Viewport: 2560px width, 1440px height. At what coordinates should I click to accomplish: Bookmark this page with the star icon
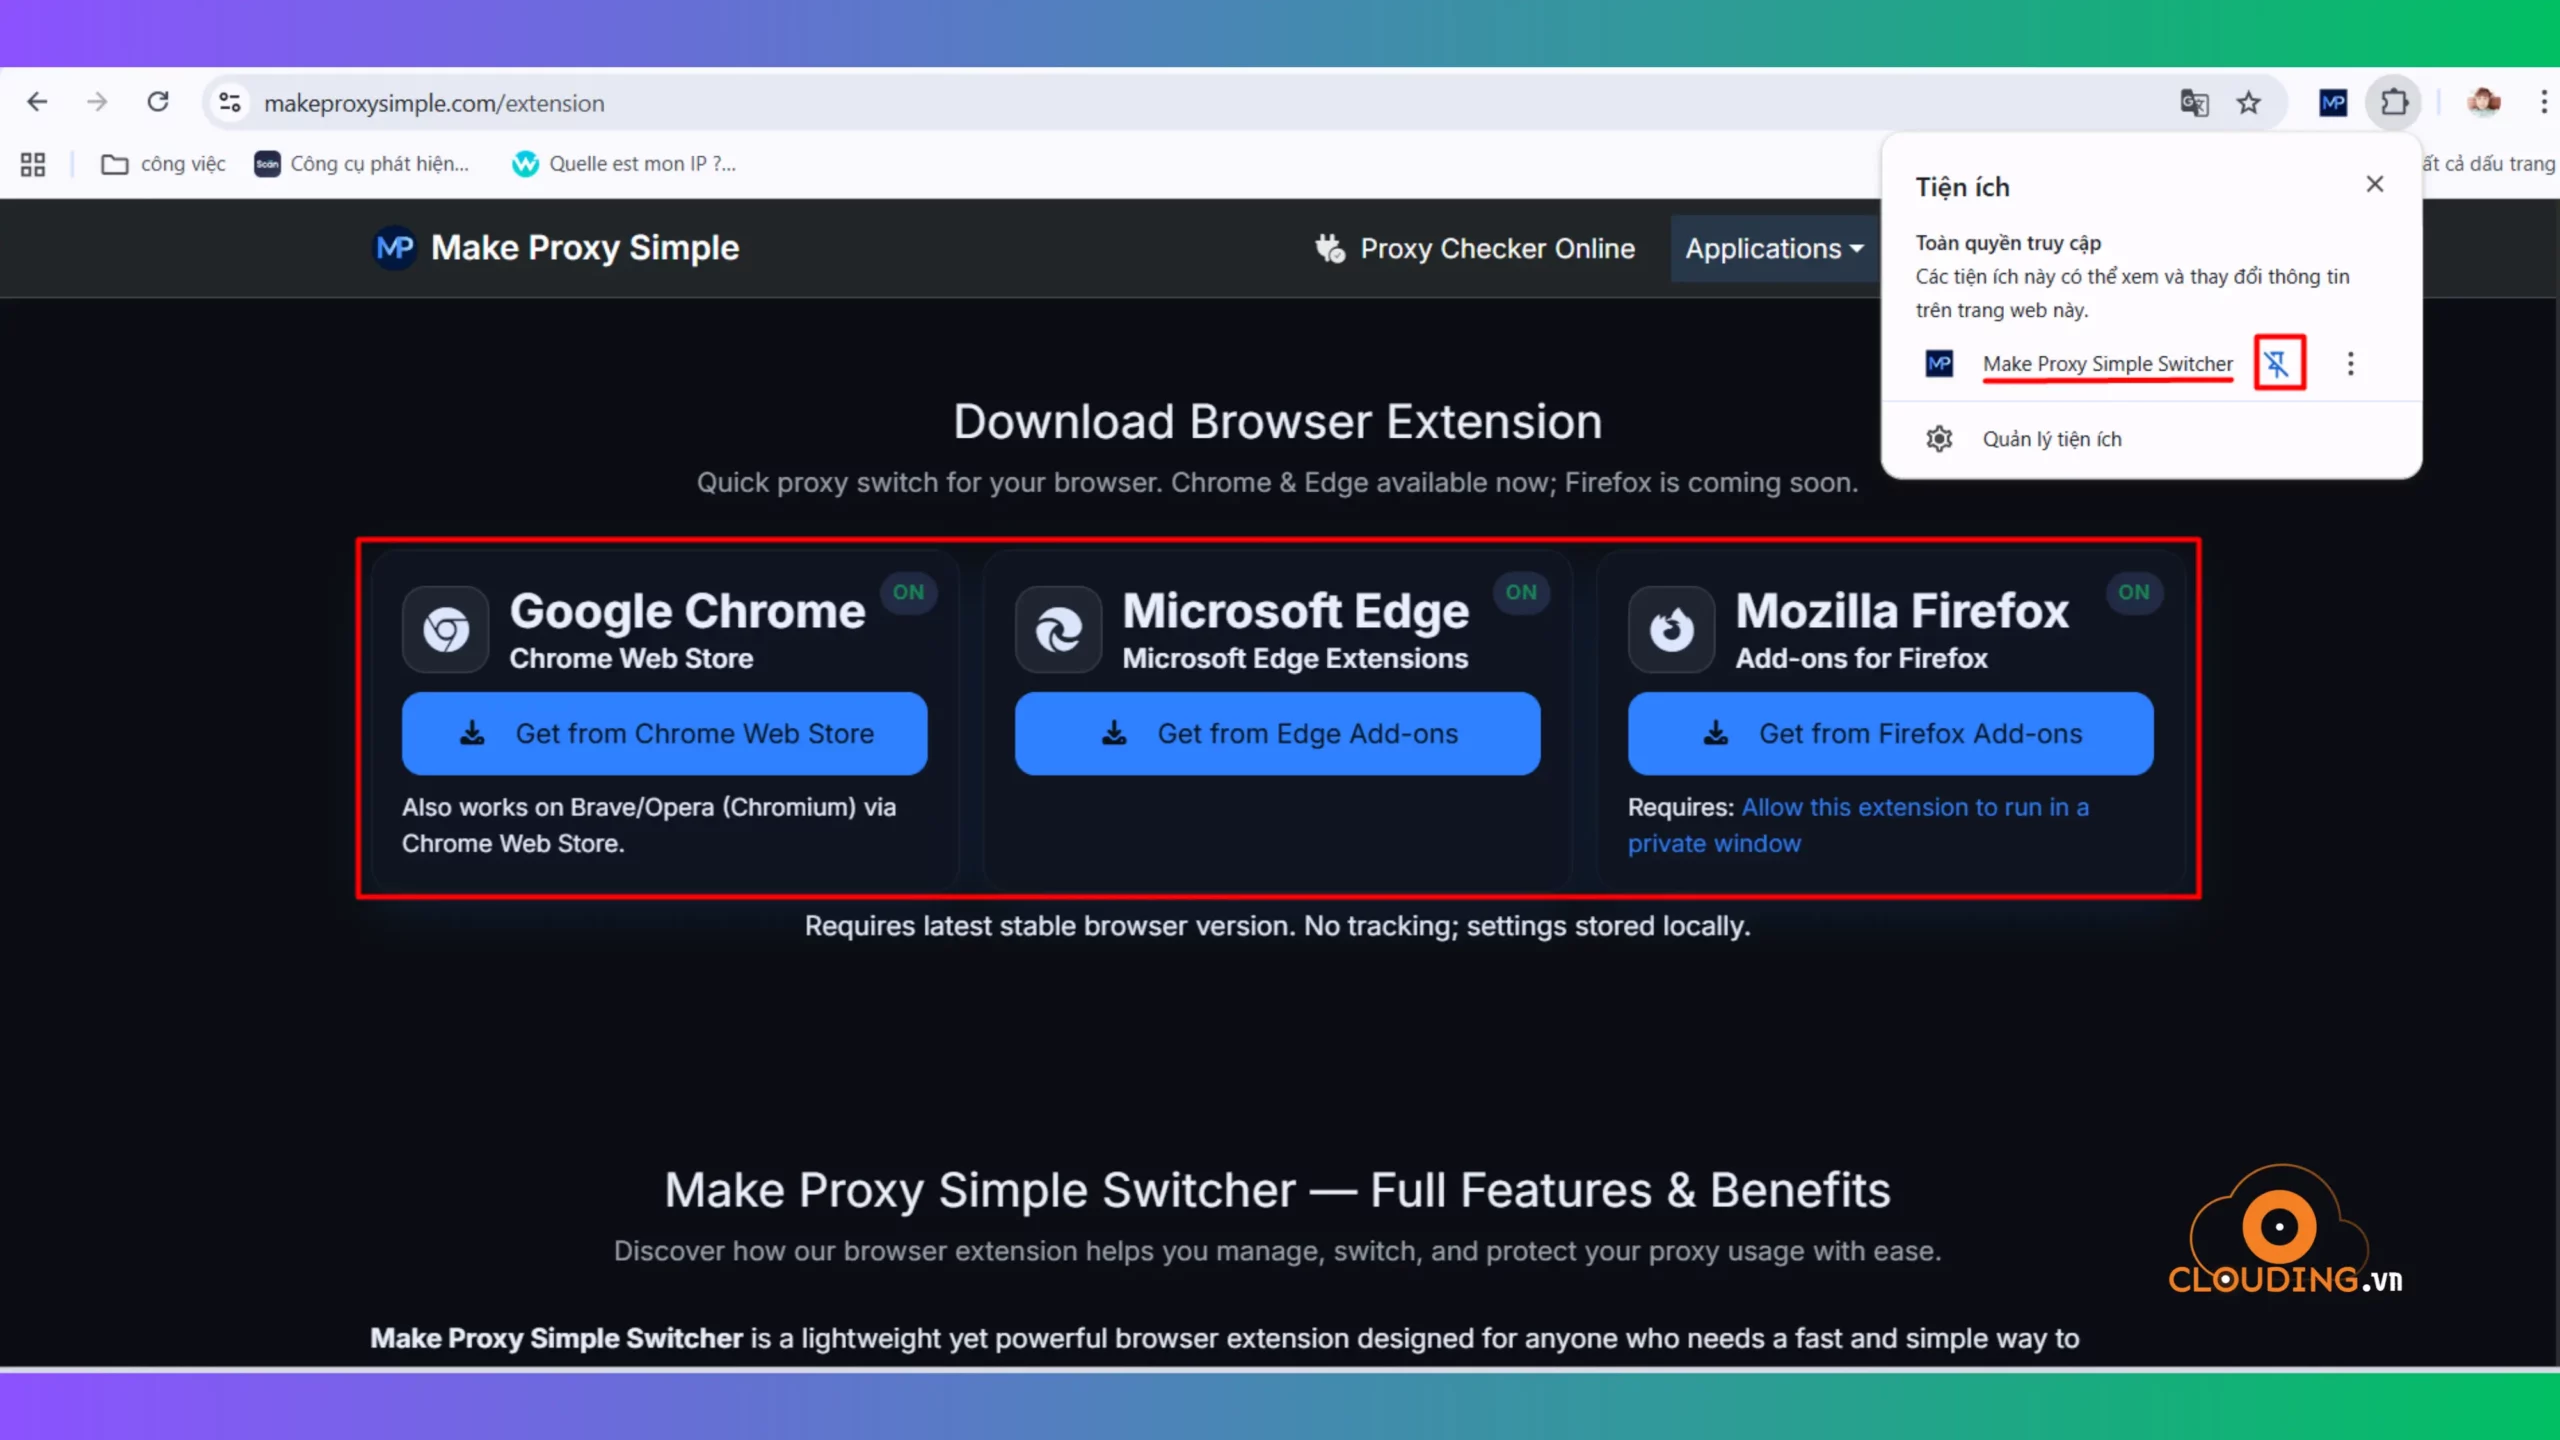click(x=2249, y=102)
